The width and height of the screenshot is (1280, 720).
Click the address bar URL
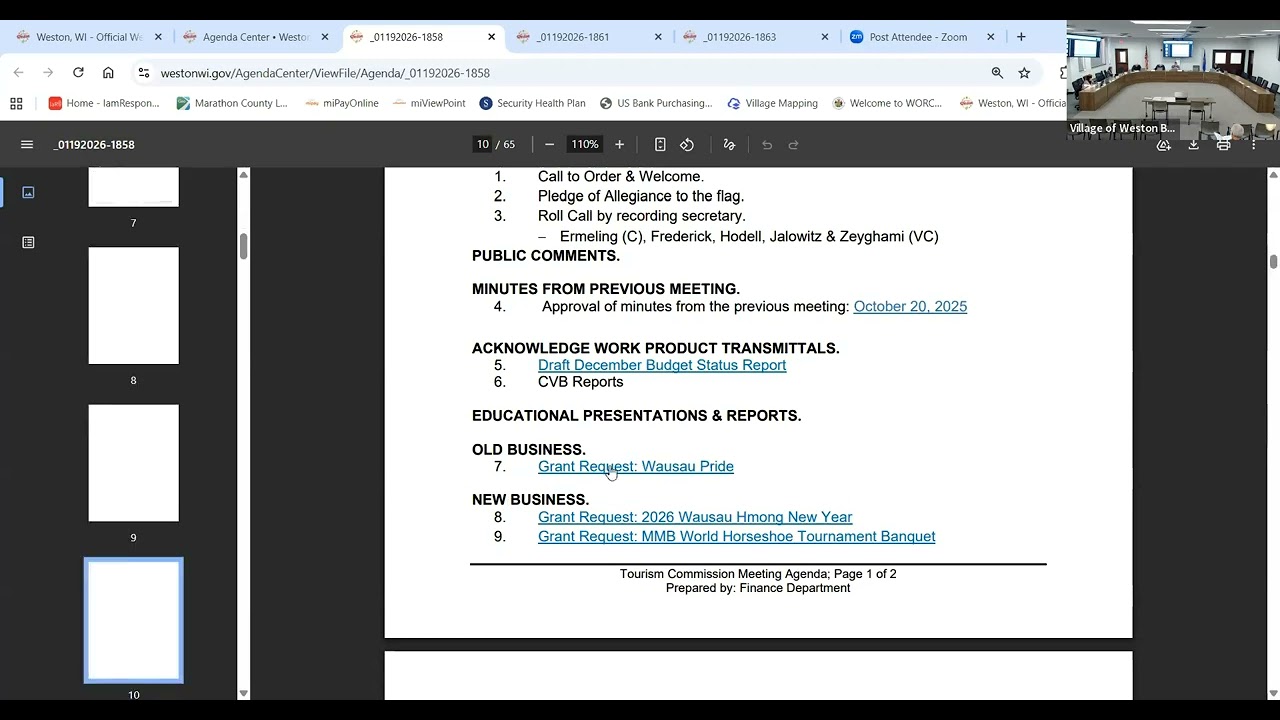tap(325, 73)
